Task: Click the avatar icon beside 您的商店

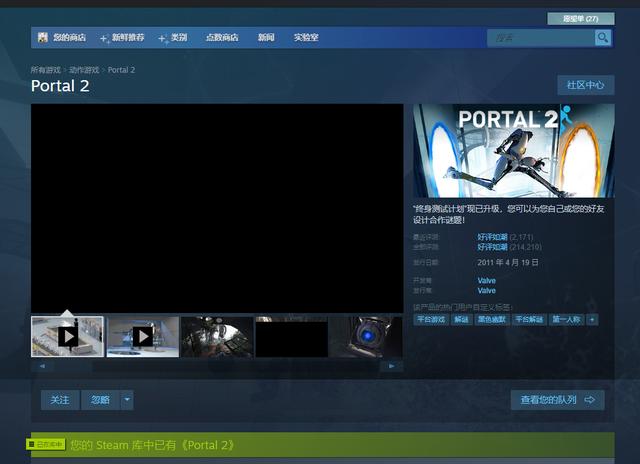Action: click(x=43, y=38)
